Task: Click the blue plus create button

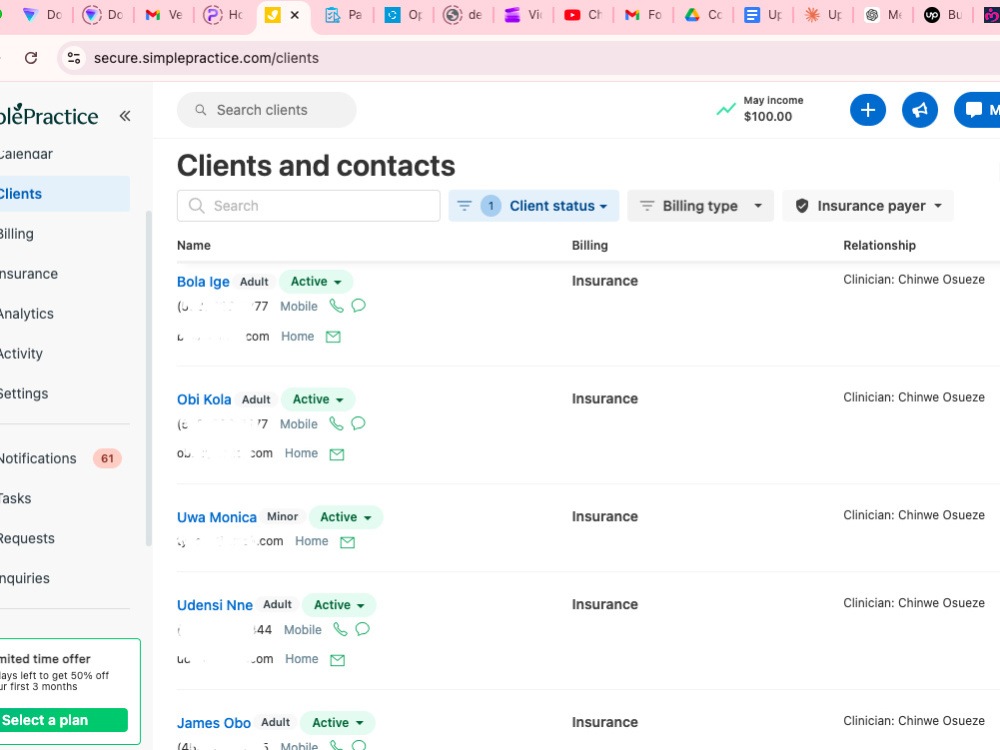Action: tap(867, 110)
